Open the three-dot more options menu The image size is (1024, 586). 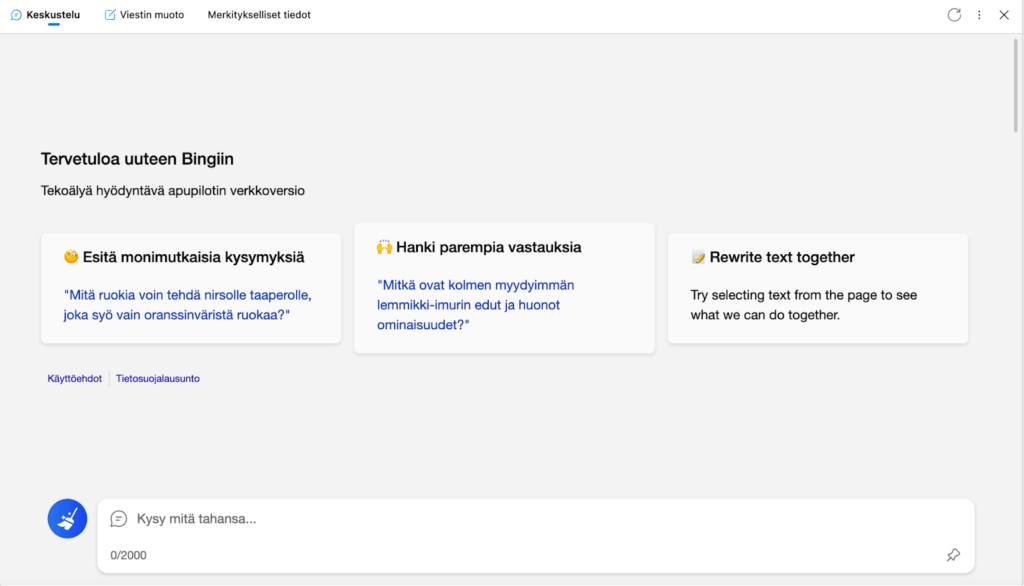click(x=979, y=15)
